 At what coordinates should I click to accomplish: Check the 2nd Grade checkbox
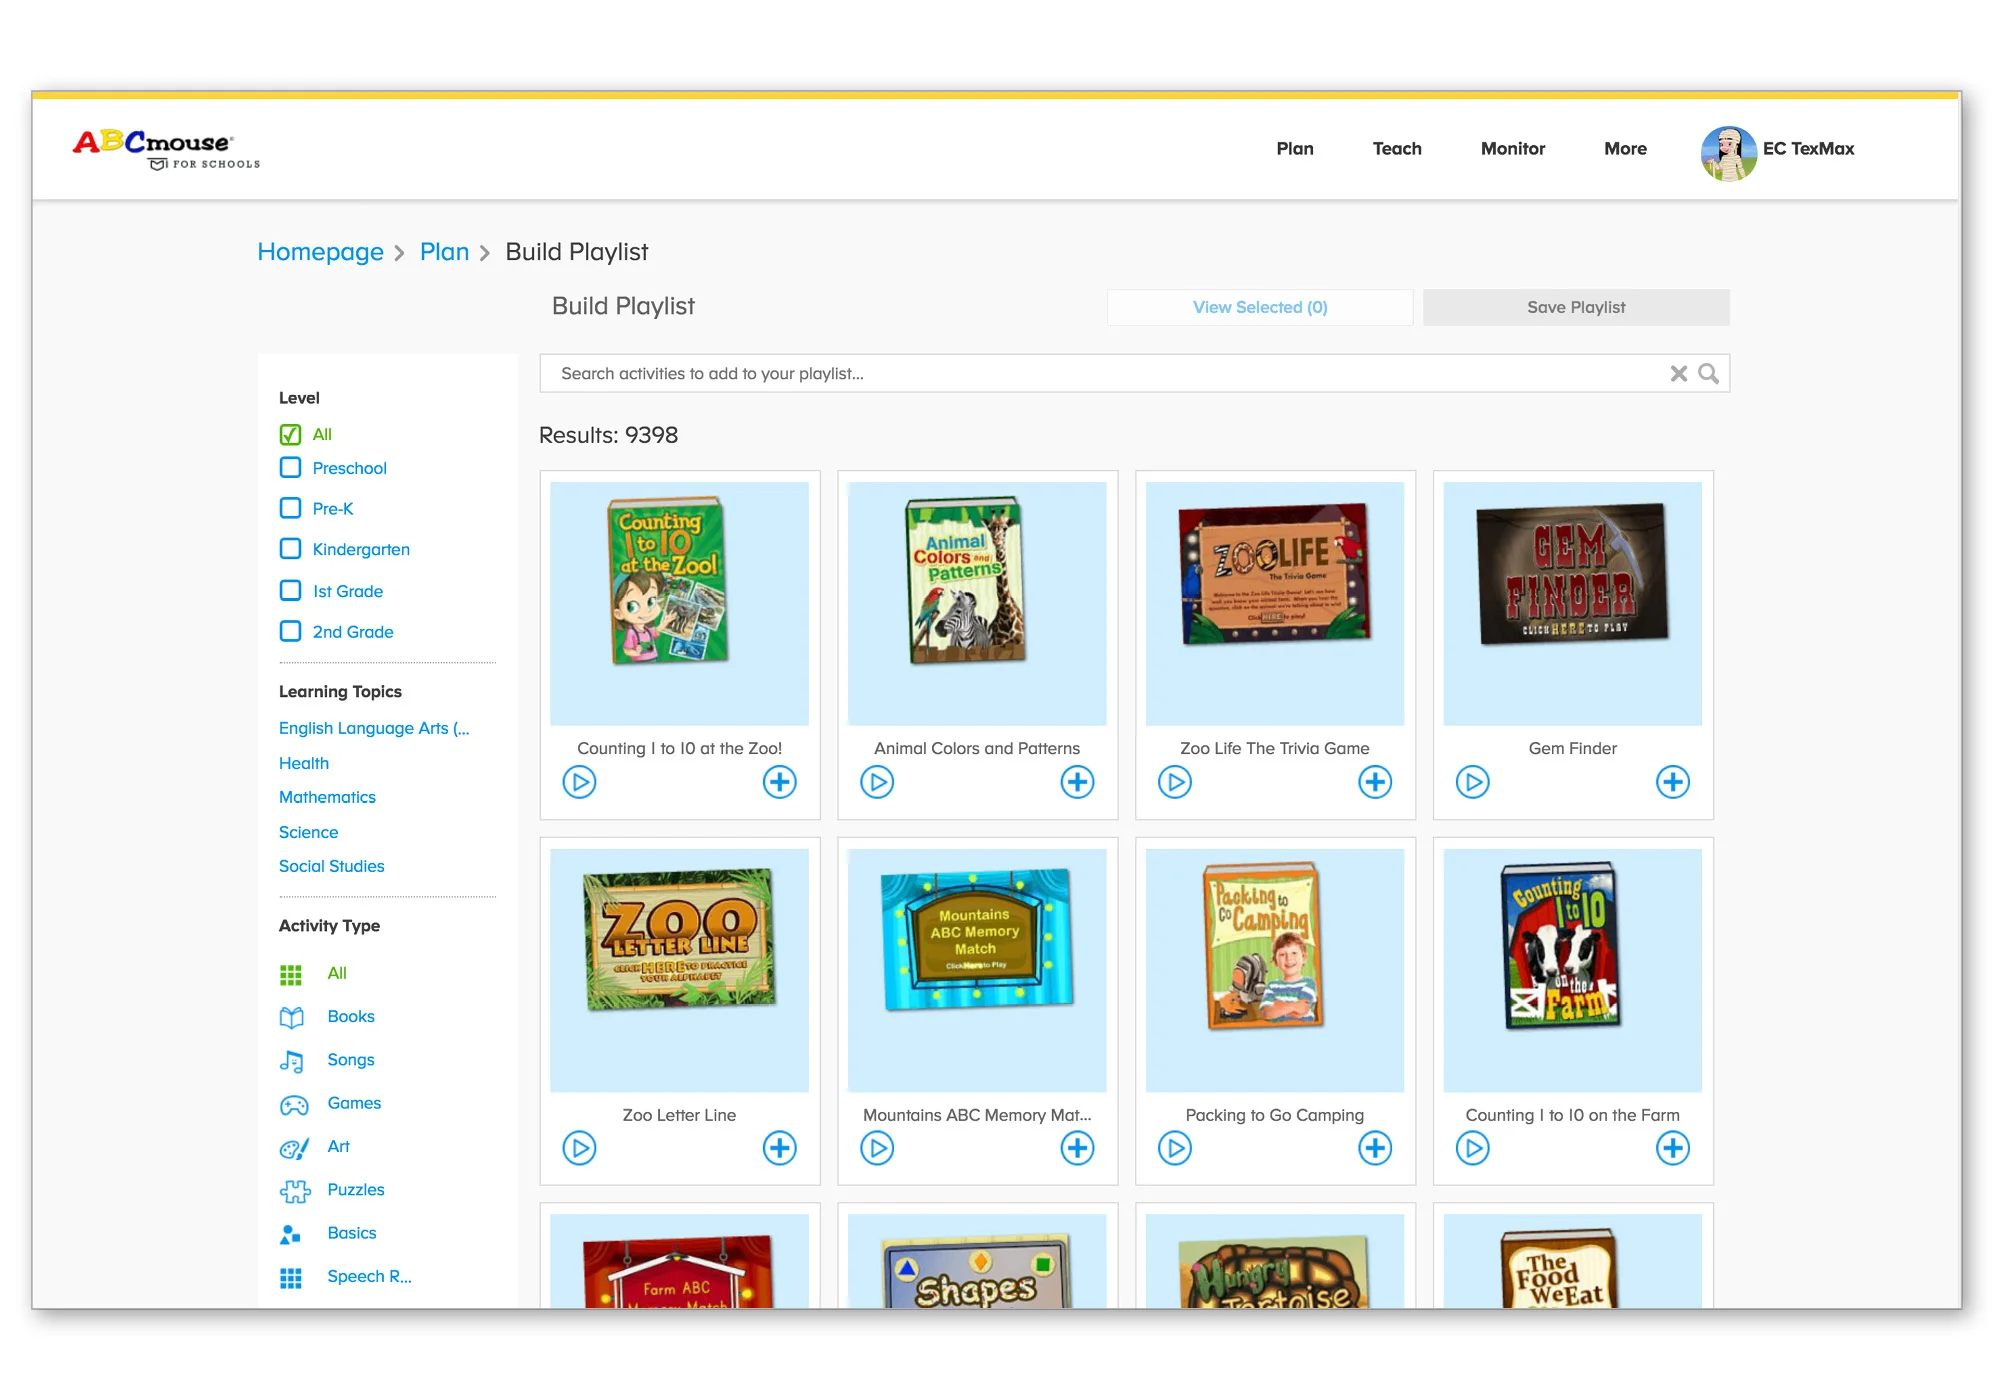click(290, 631)
